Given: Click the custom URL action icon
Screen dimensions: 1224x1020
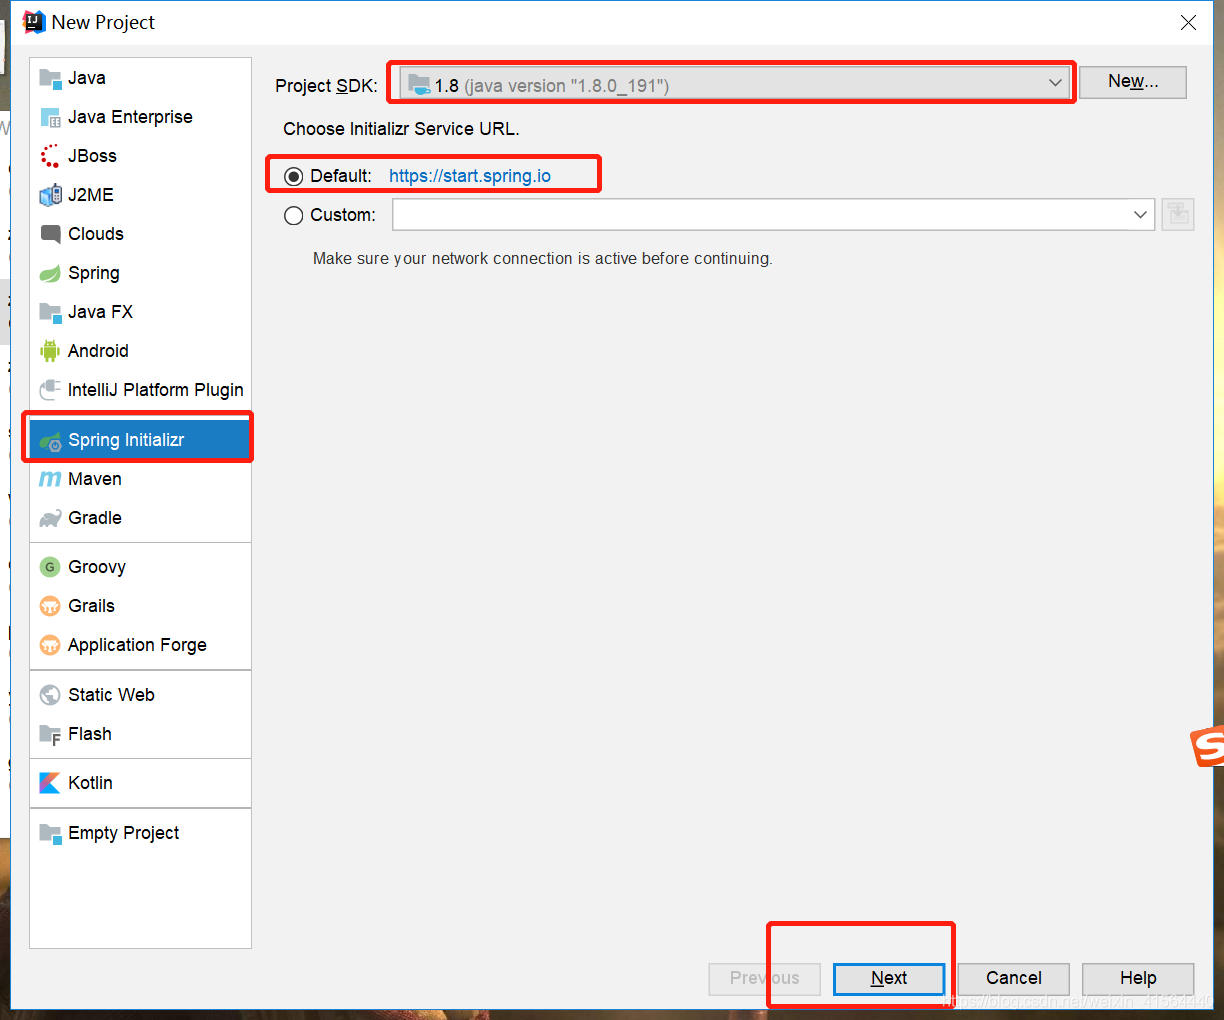Looking at the screenshot, I should [1178, 214].
